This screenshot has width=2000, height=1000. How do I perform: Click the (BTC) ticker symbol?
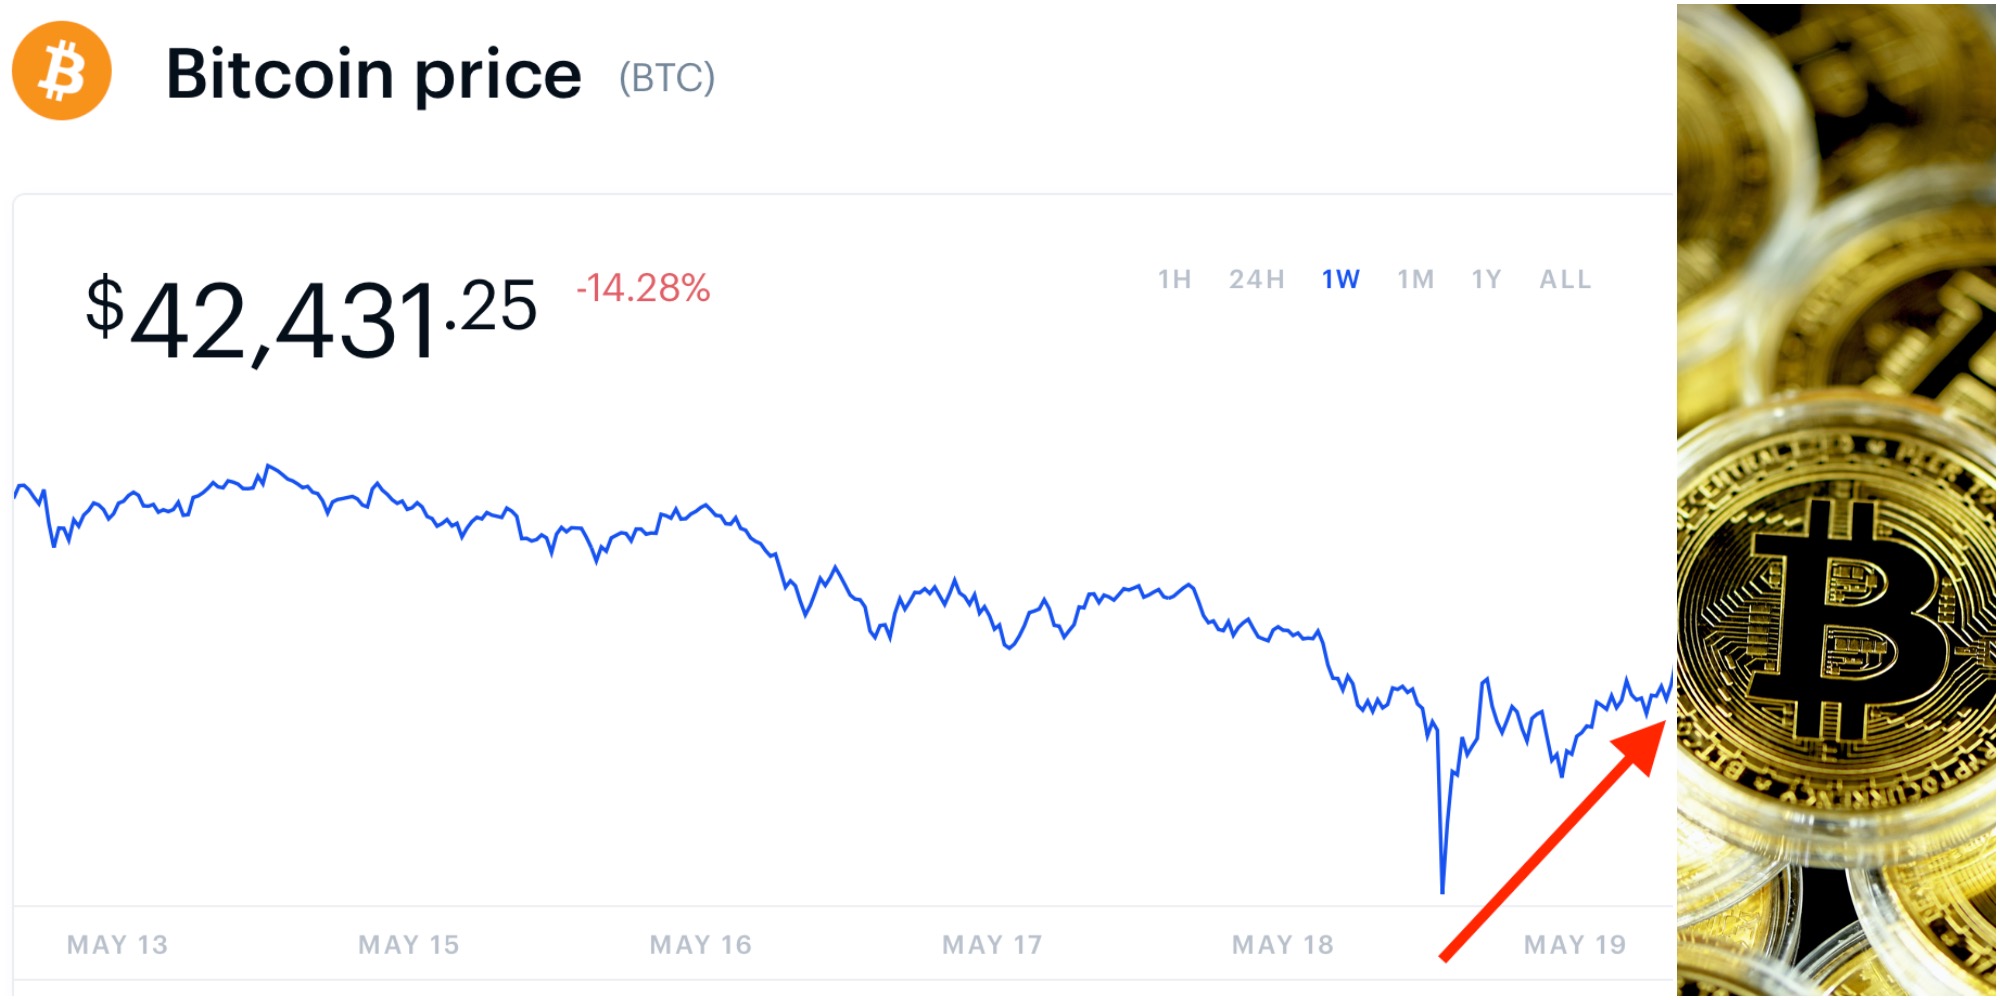[667, 77]
